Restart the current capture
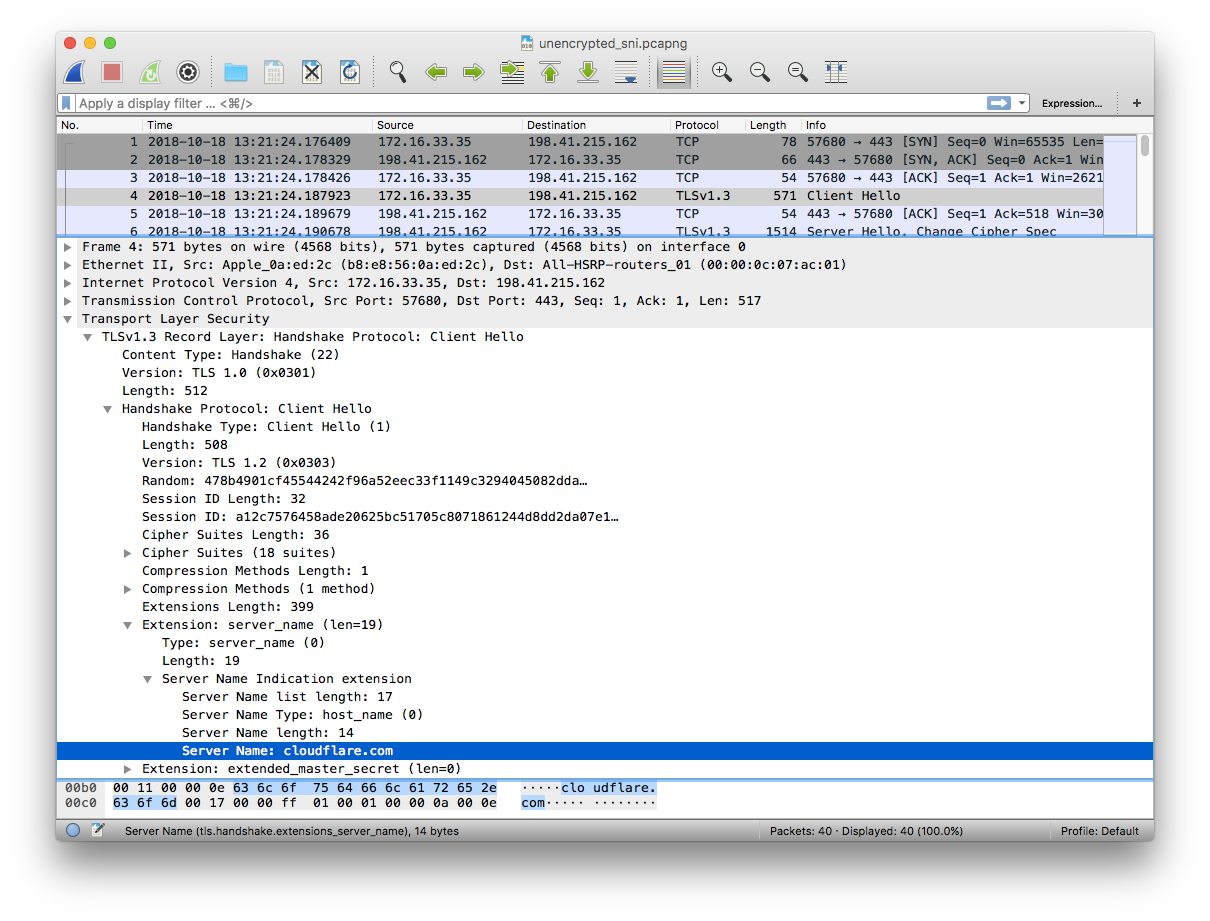Image resolution: width=1210 pixels, height=921 pixels. 149,72
